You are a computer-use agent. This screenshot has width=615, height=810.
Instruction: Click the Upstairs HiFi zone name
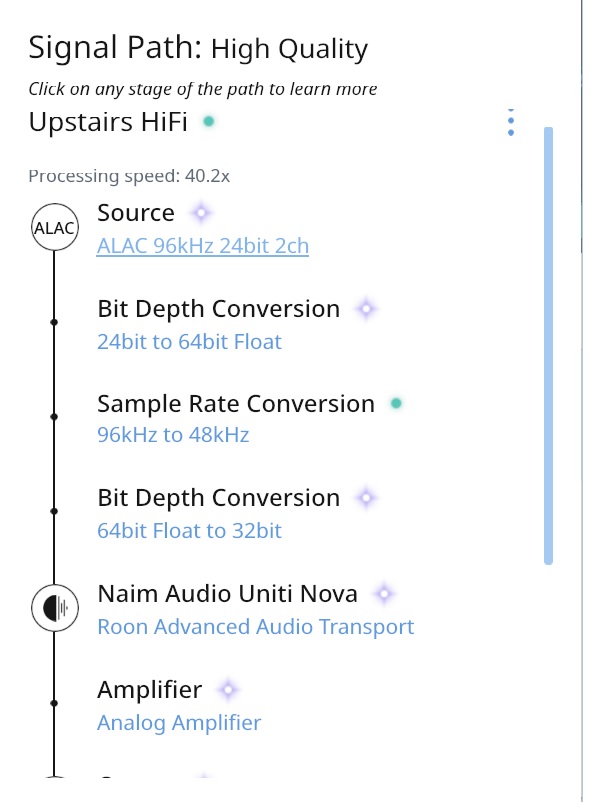tap(108, 122)
